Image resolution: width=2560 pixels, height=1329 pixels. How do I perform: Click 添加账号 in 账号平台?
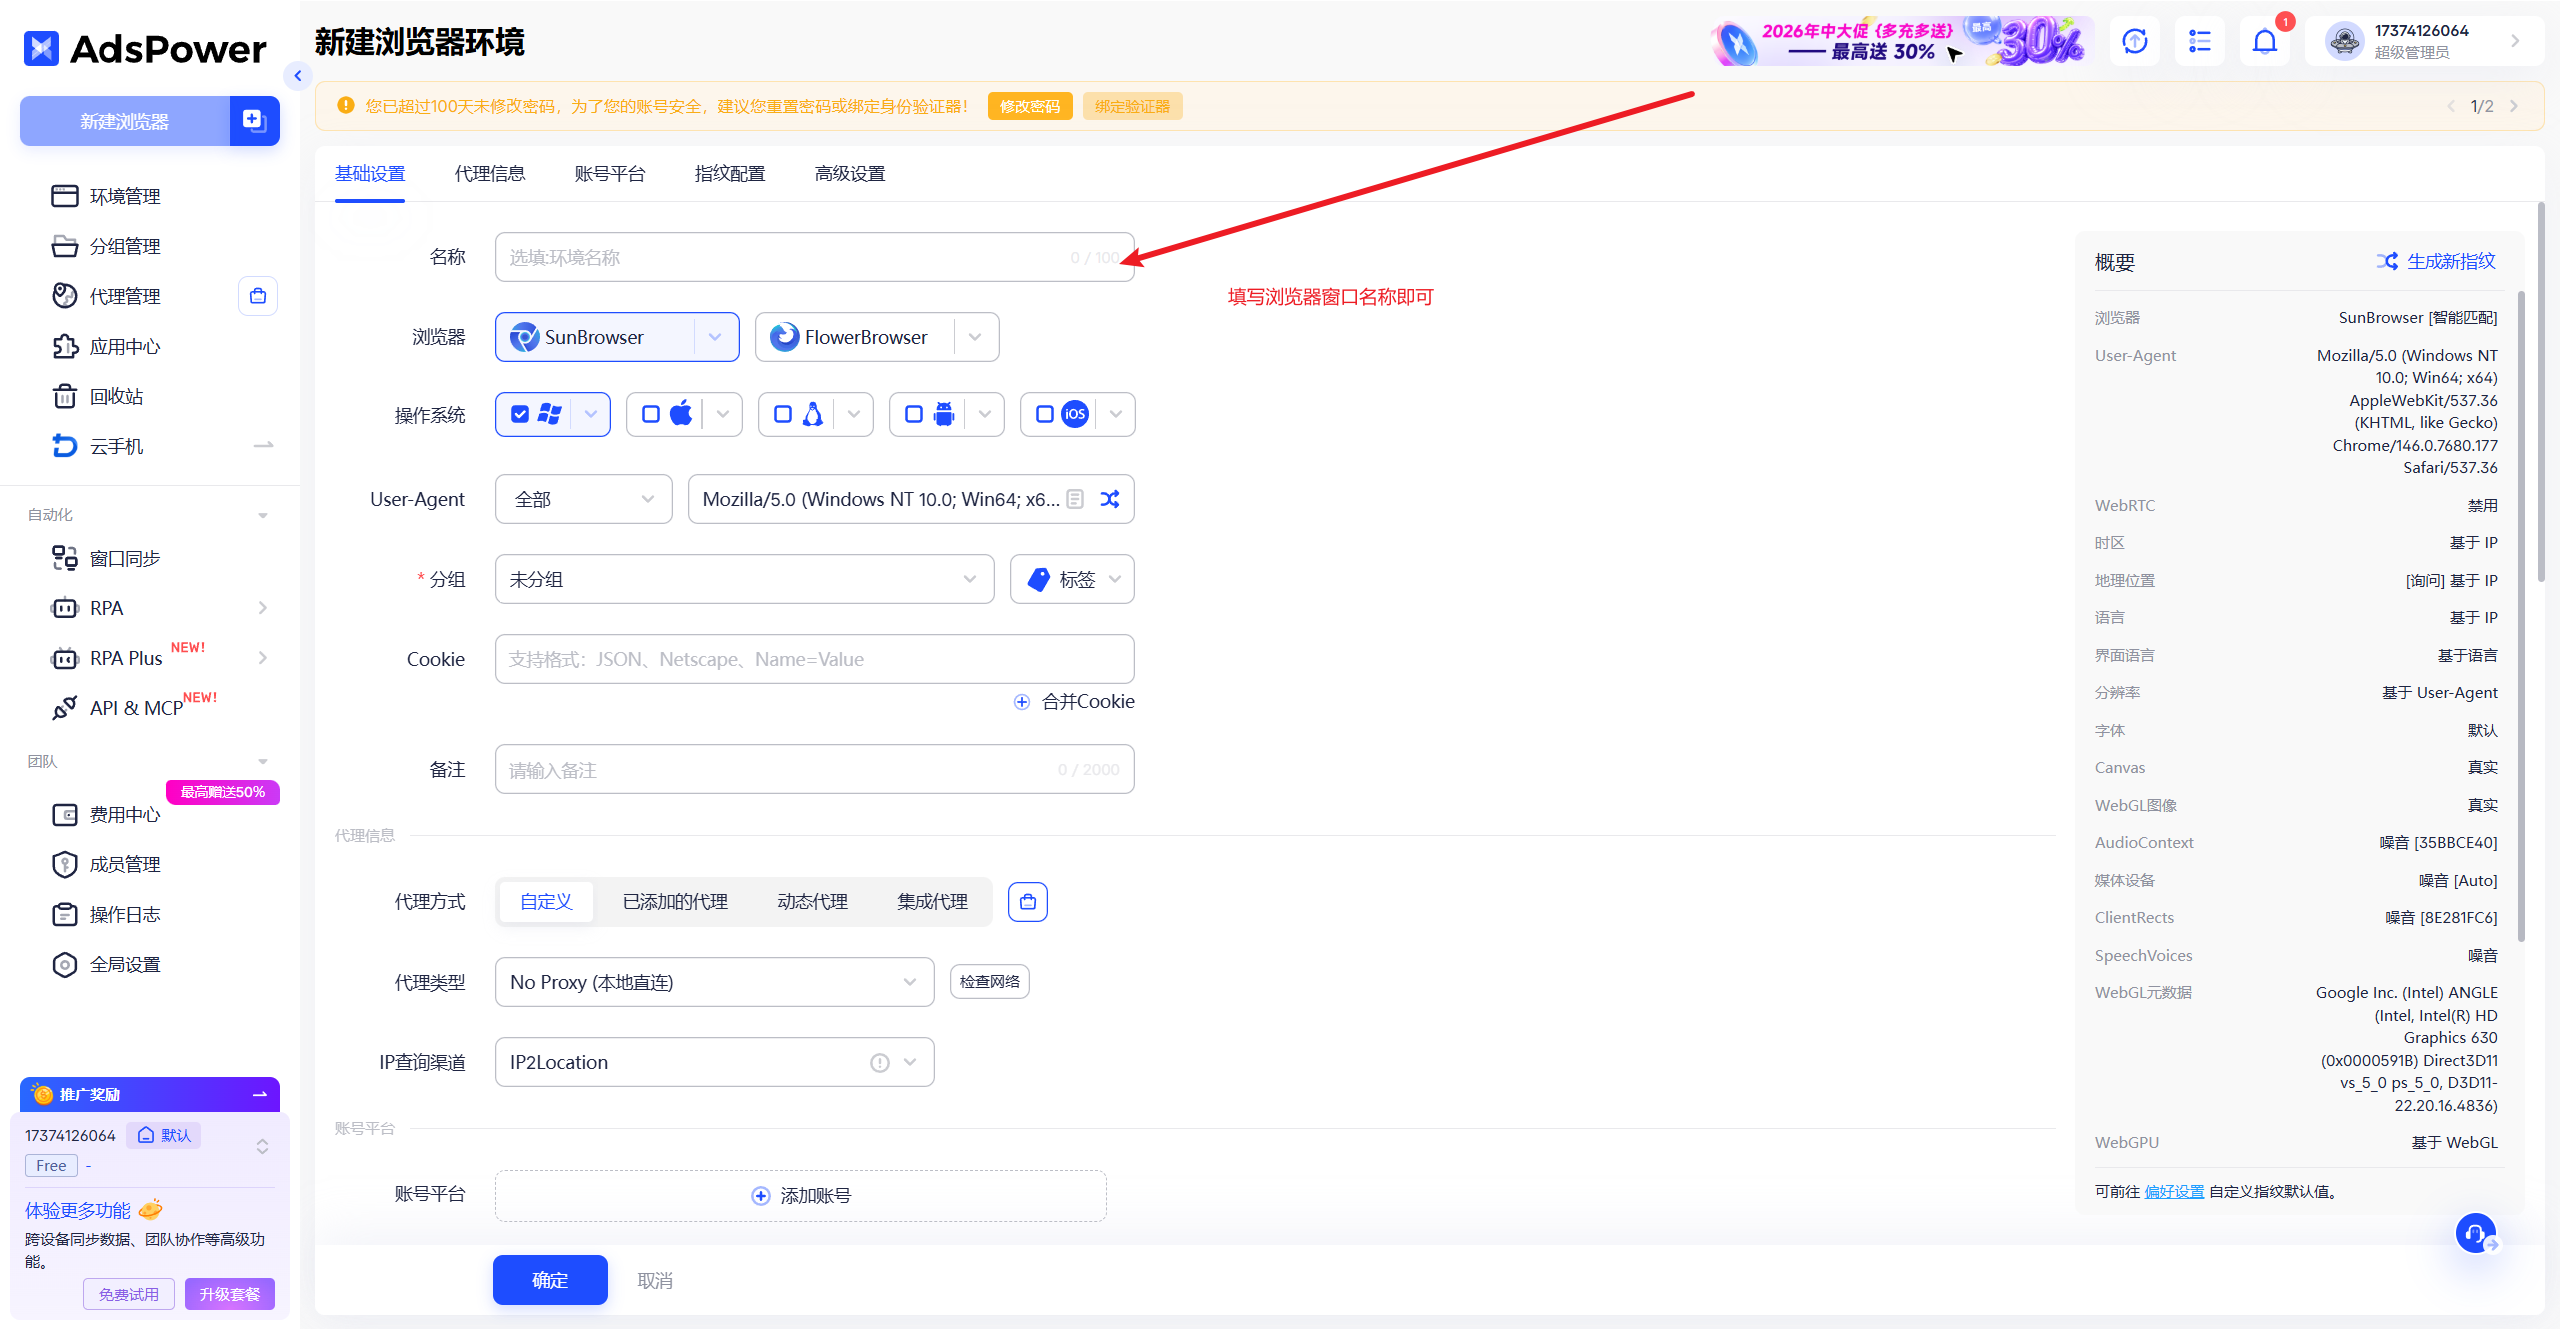801,1195
